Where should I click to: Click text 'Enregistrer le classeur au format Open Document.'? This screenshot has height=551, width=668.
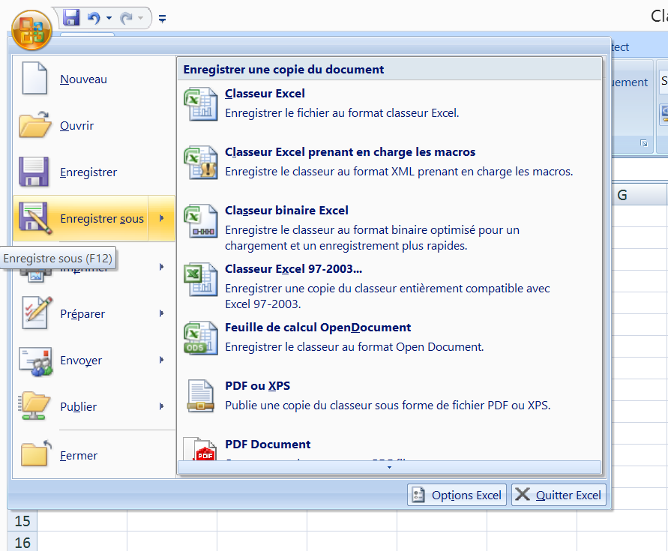354,347
